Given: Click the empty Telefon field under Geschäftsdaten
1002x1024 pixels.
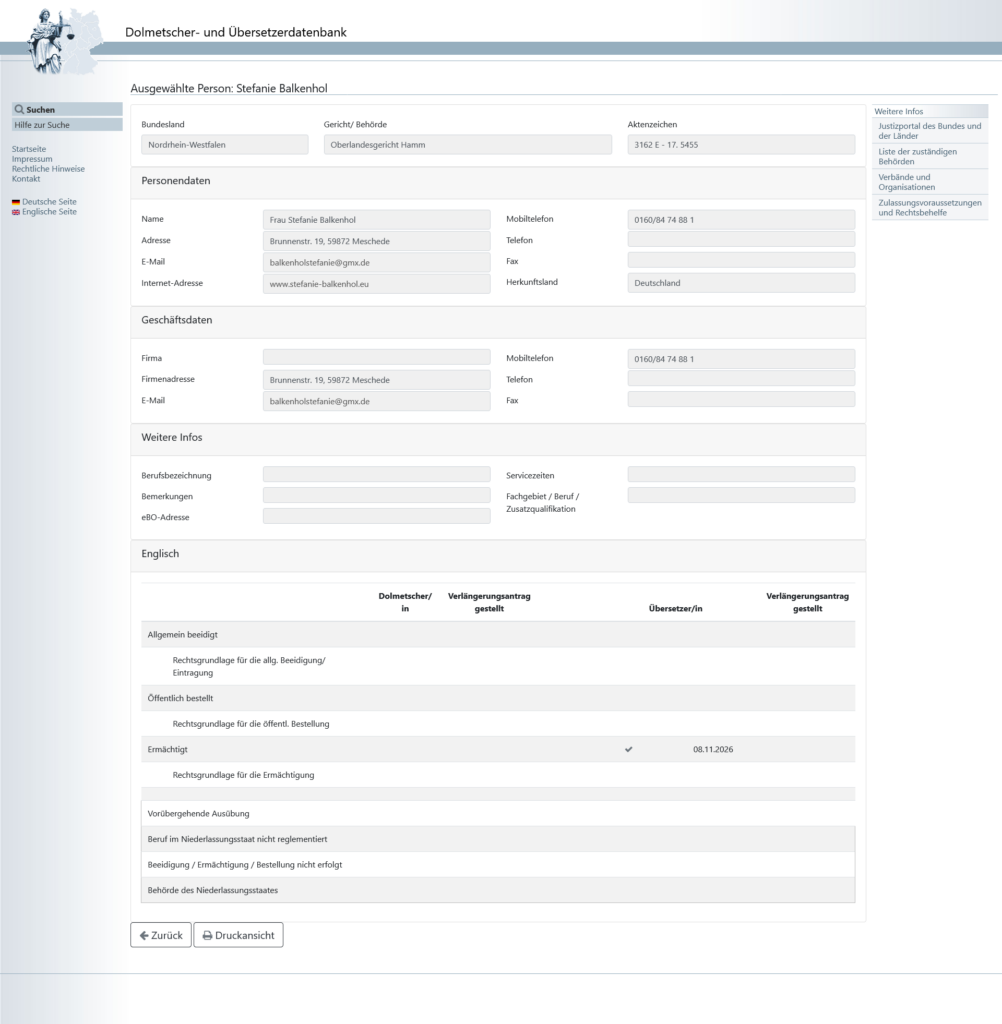Looking at the screenshot, I should point(741,378).
